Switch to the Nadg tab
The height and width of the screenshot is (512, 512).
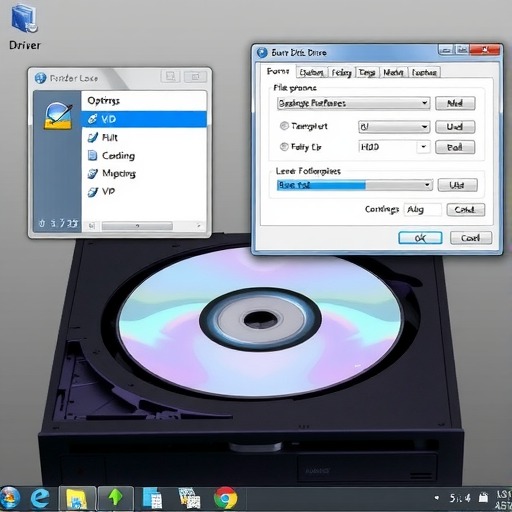pyautogui.click(x=393, y=72)
